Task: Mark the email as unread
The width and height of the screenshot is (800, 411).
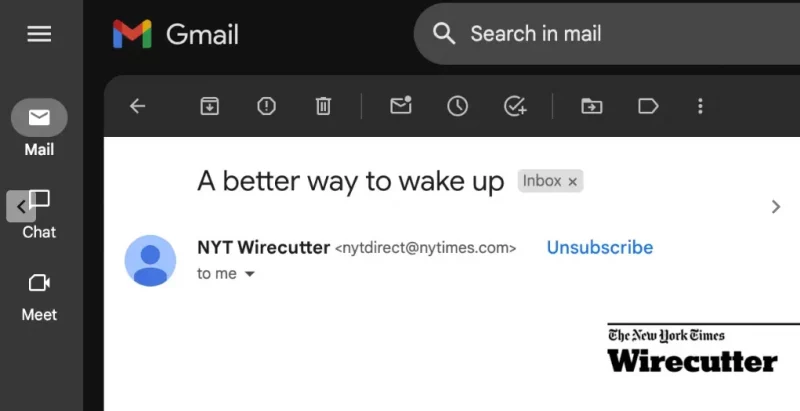Action: (401, 106)
